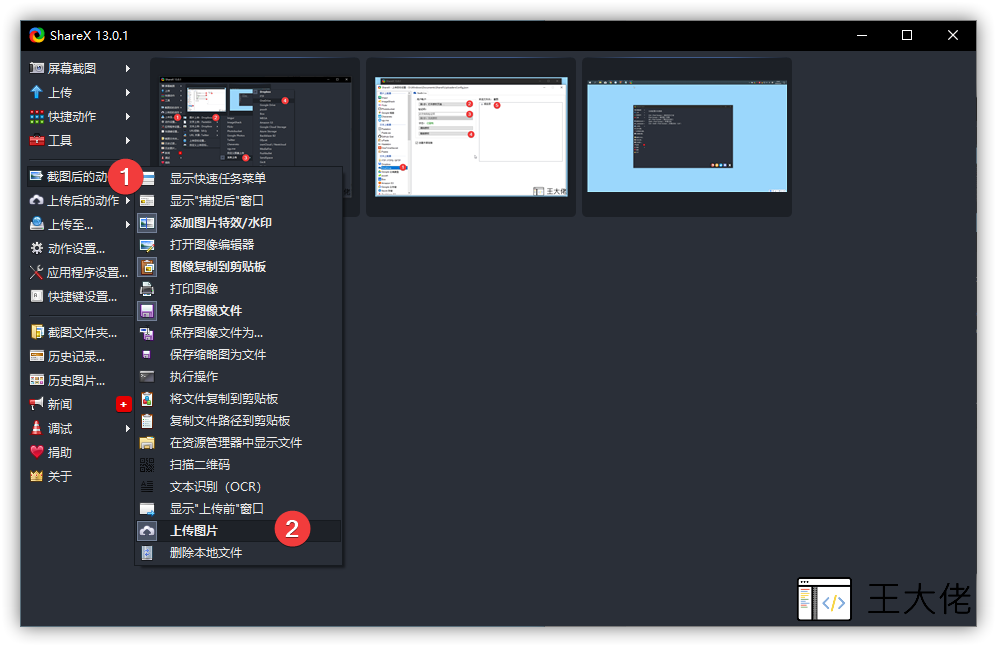Click the 调试 traffic cone icon
The image size is (997, 647).
(37, 428)
